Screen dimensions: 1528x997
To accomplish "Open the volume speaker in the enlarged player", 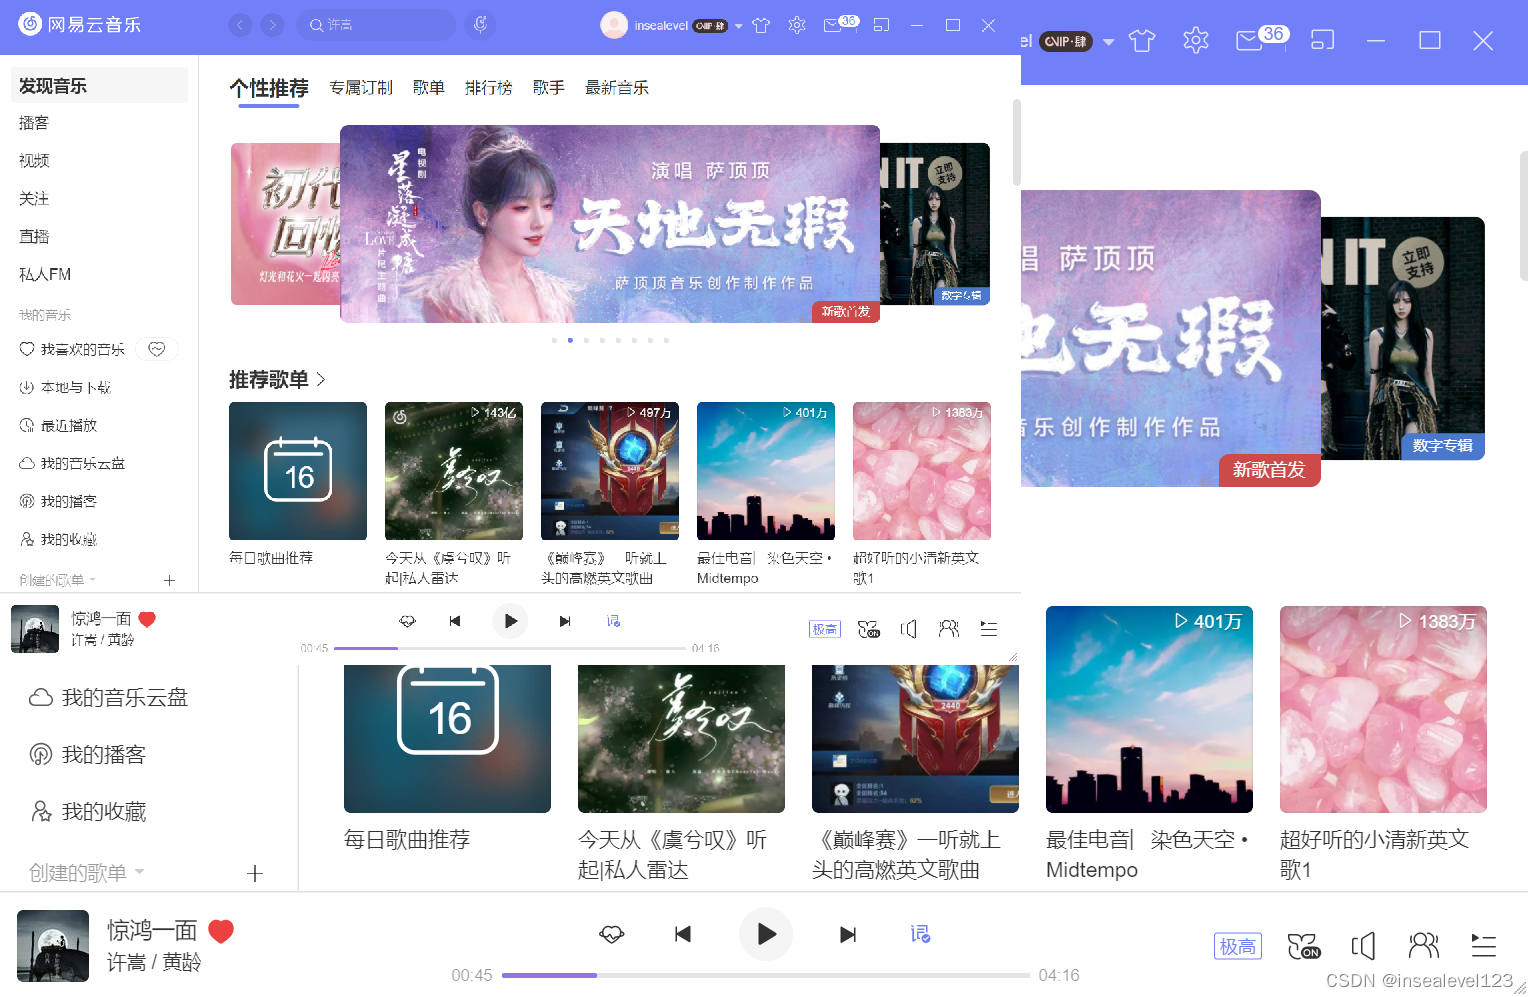I will [x=1363, y=946].
